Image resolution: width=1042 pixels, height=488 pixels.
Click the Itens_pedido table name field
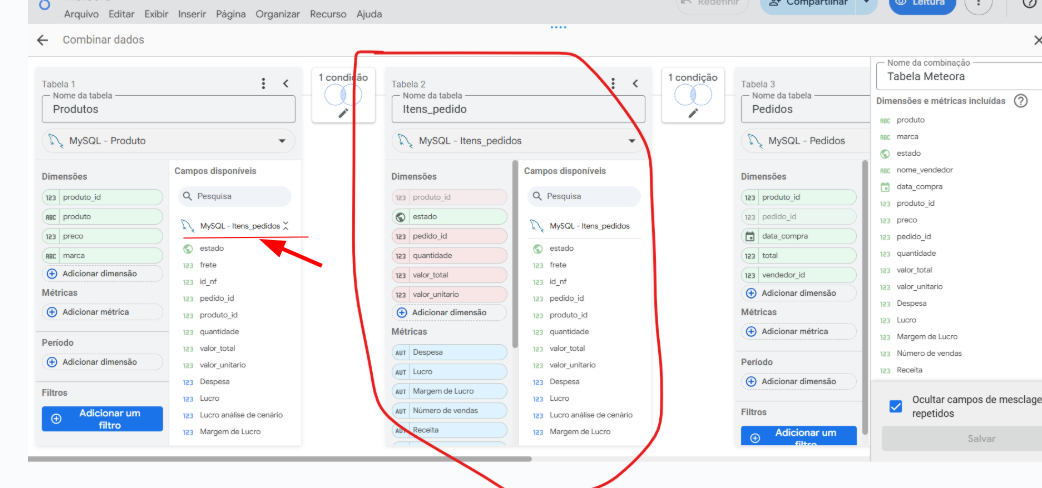click(518, 109)
